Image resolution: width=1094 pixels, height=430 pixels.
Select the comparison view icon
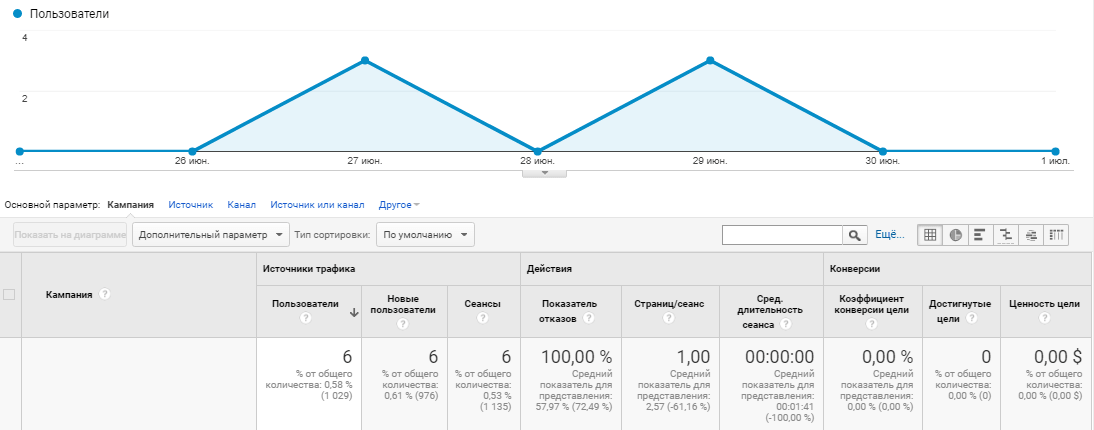pos(1005,235)
